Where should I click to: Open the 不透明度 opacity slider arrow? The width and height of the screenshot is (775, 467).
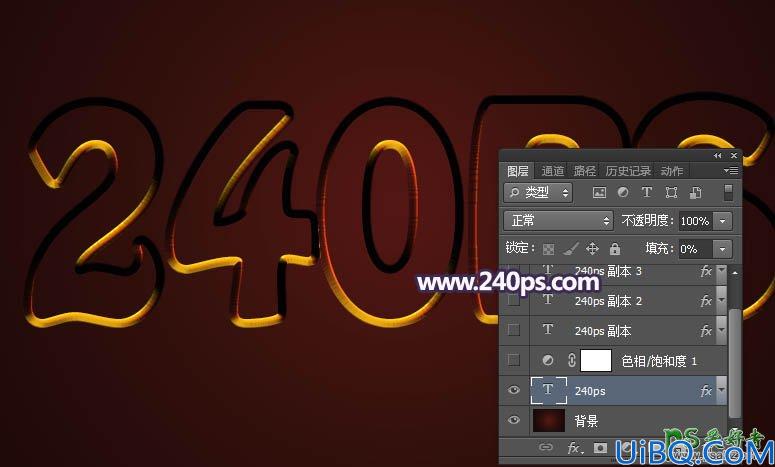tap(723, 221)
